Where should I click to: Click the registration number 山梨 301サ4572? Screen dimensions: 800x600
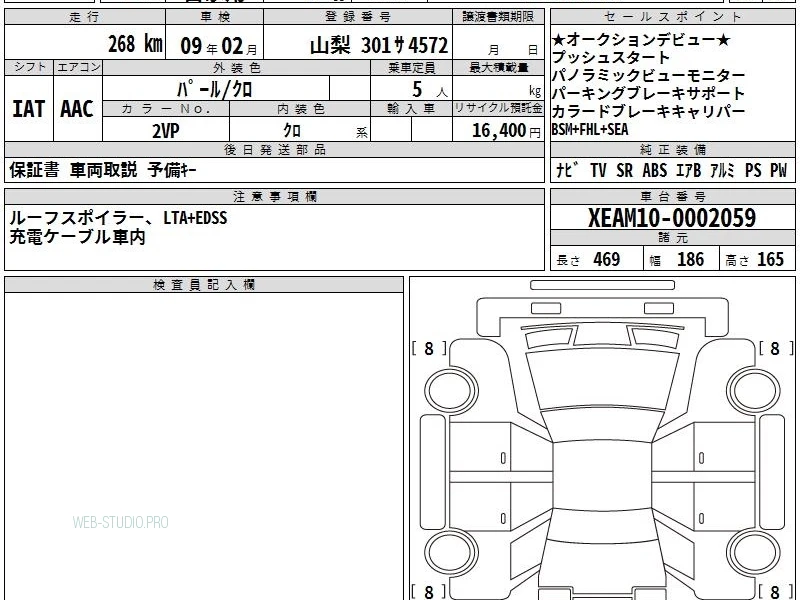(x=379, y=45)
